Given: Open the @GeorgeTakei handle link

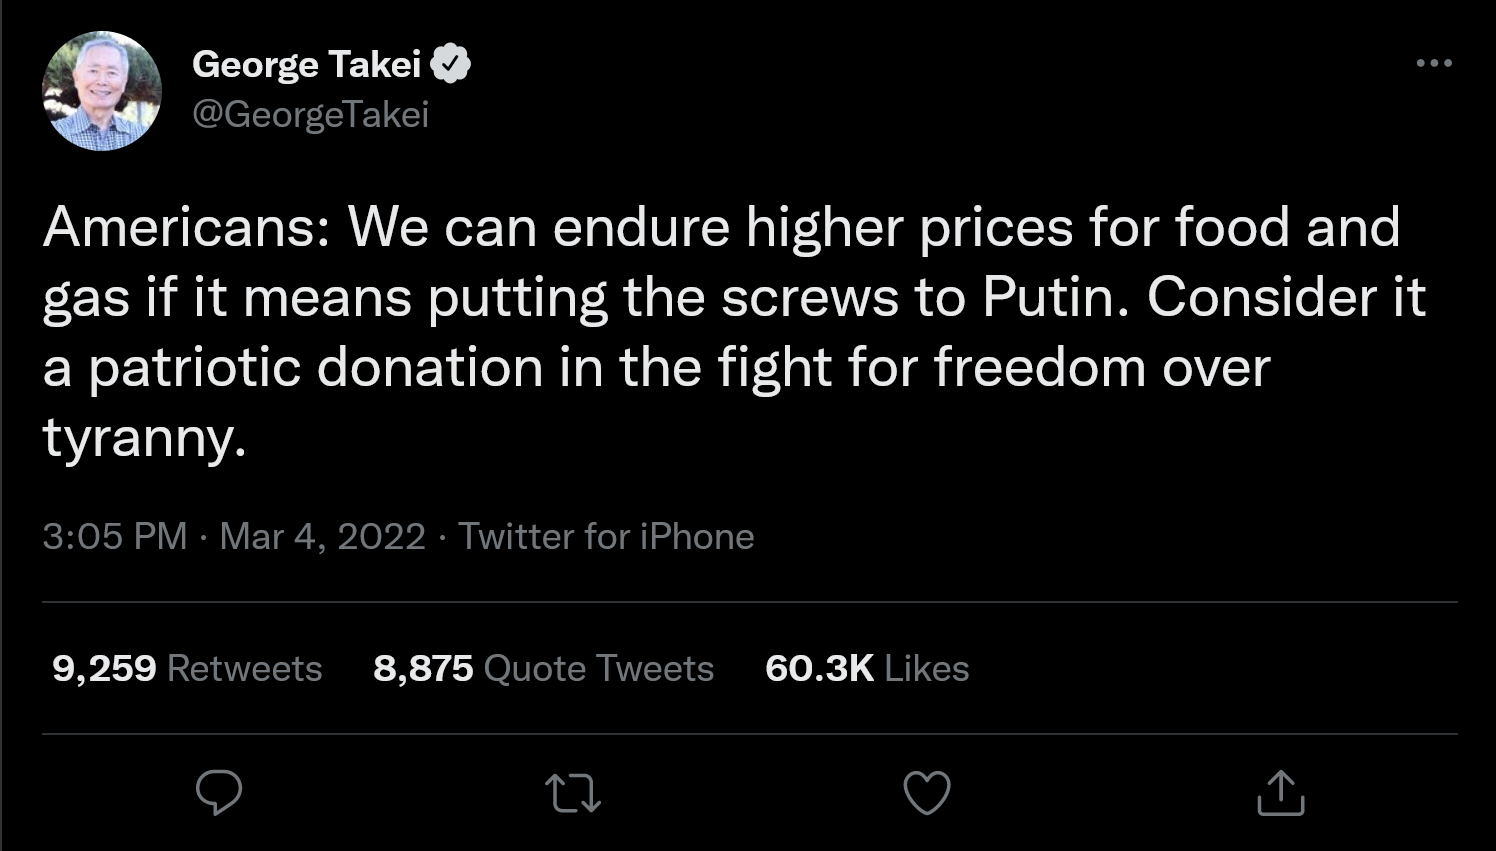Looking at the screenshot, I should 310,114.
